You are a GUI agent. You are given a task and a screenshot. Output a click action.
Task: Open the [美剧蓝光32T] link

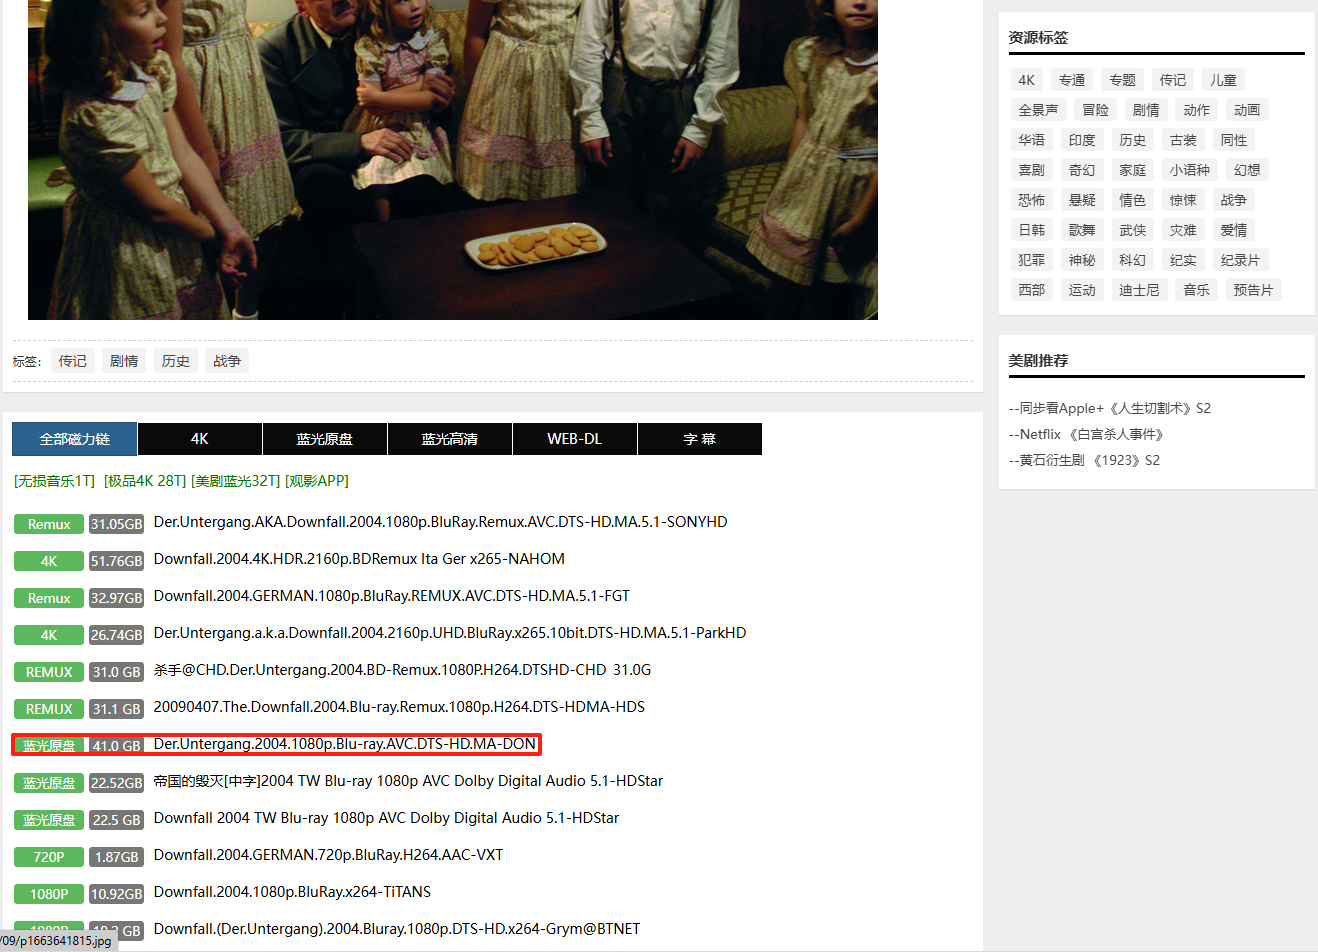coord(236,481)
